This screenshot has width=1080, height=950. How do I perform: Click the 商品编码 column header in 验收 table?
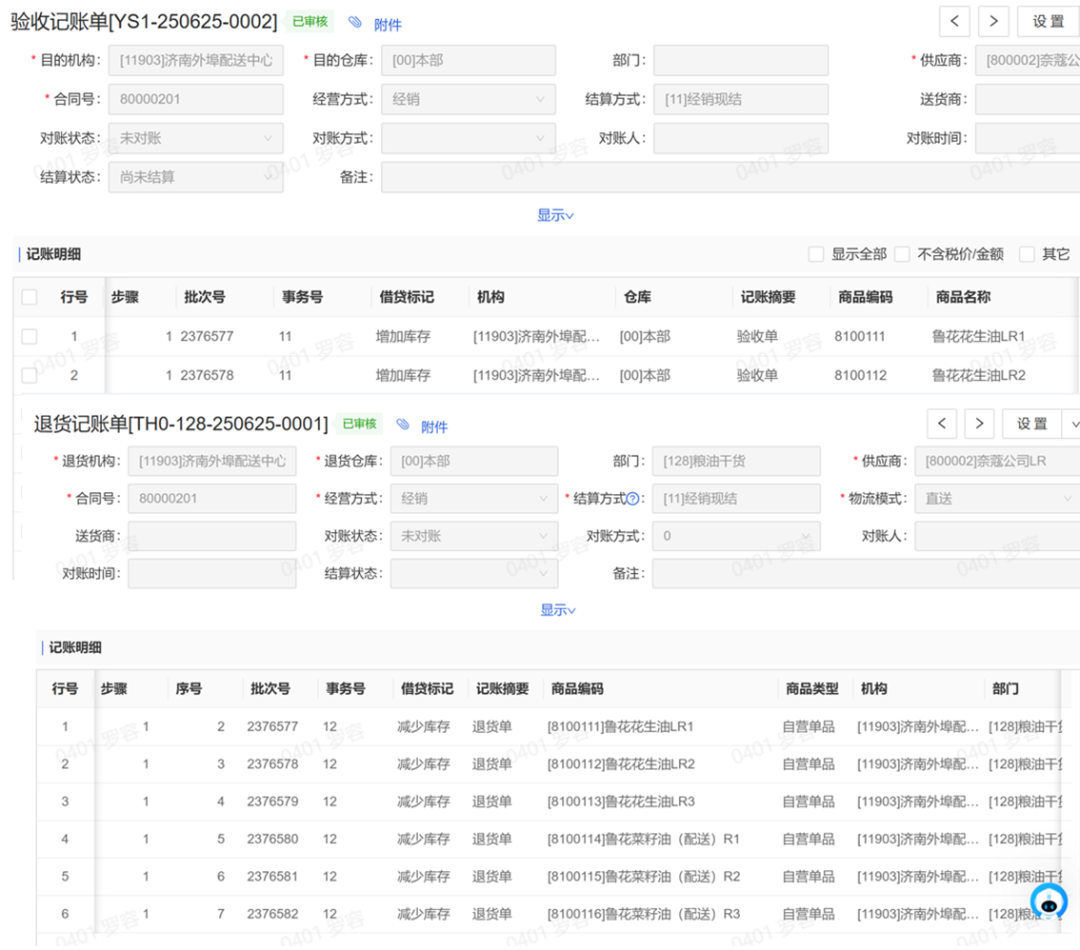point(865,297)
